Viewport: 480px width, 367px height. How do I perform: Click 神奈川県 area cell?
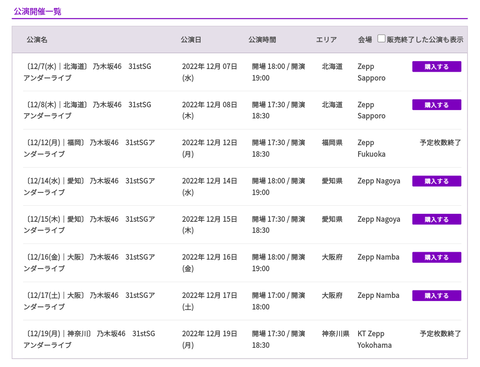(x=335, y=334)
